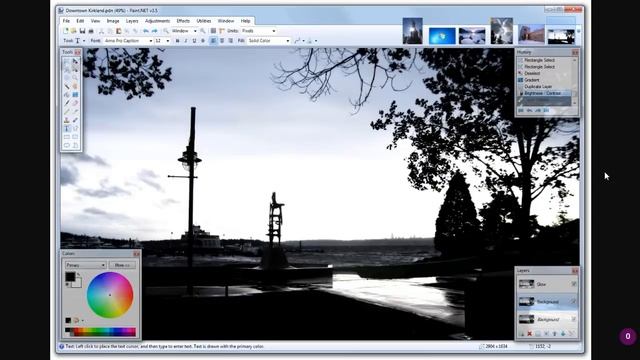
Task: Select the Color Picker tool
Action: [76, 111]
